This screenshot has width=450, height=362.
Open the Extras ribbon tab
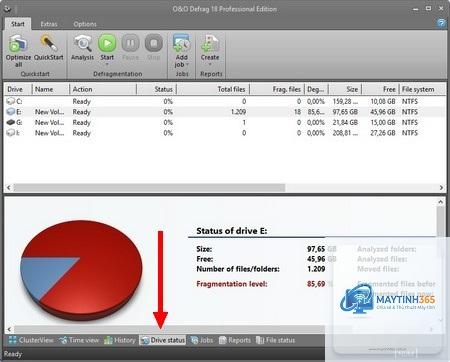tap(49, 24)
